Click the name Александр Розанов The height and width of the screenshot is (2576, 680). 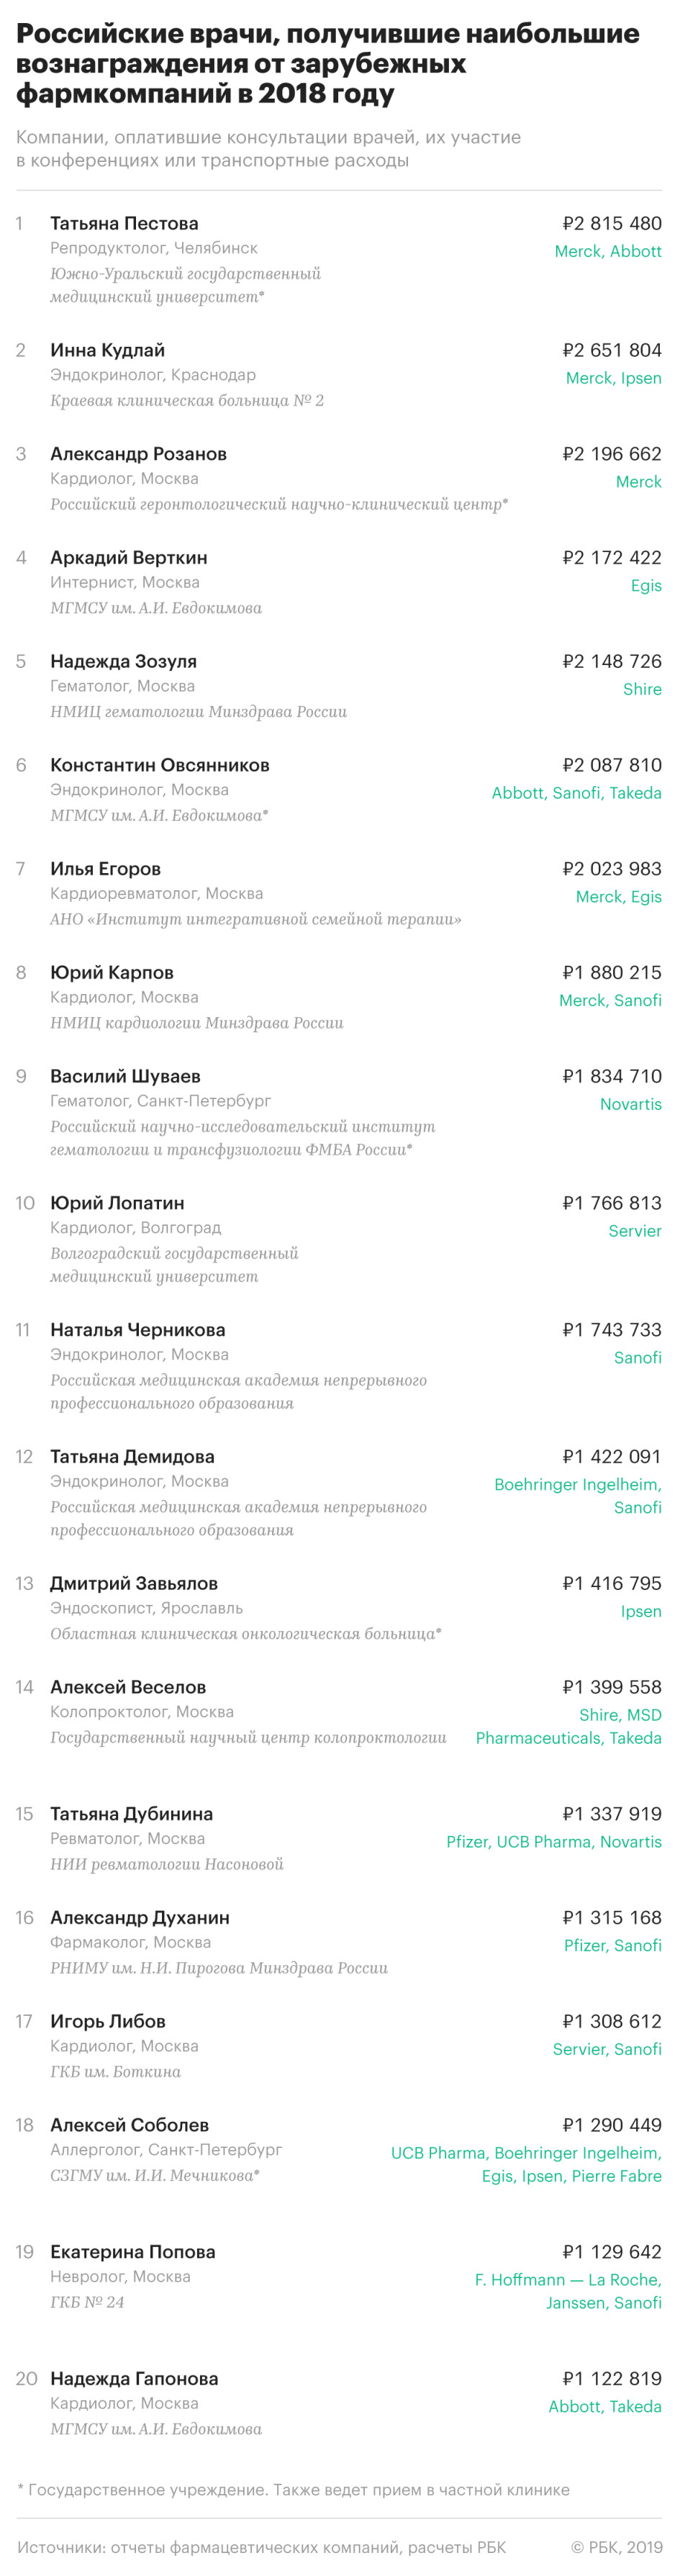pyautogui.click(x=138, y=454)
